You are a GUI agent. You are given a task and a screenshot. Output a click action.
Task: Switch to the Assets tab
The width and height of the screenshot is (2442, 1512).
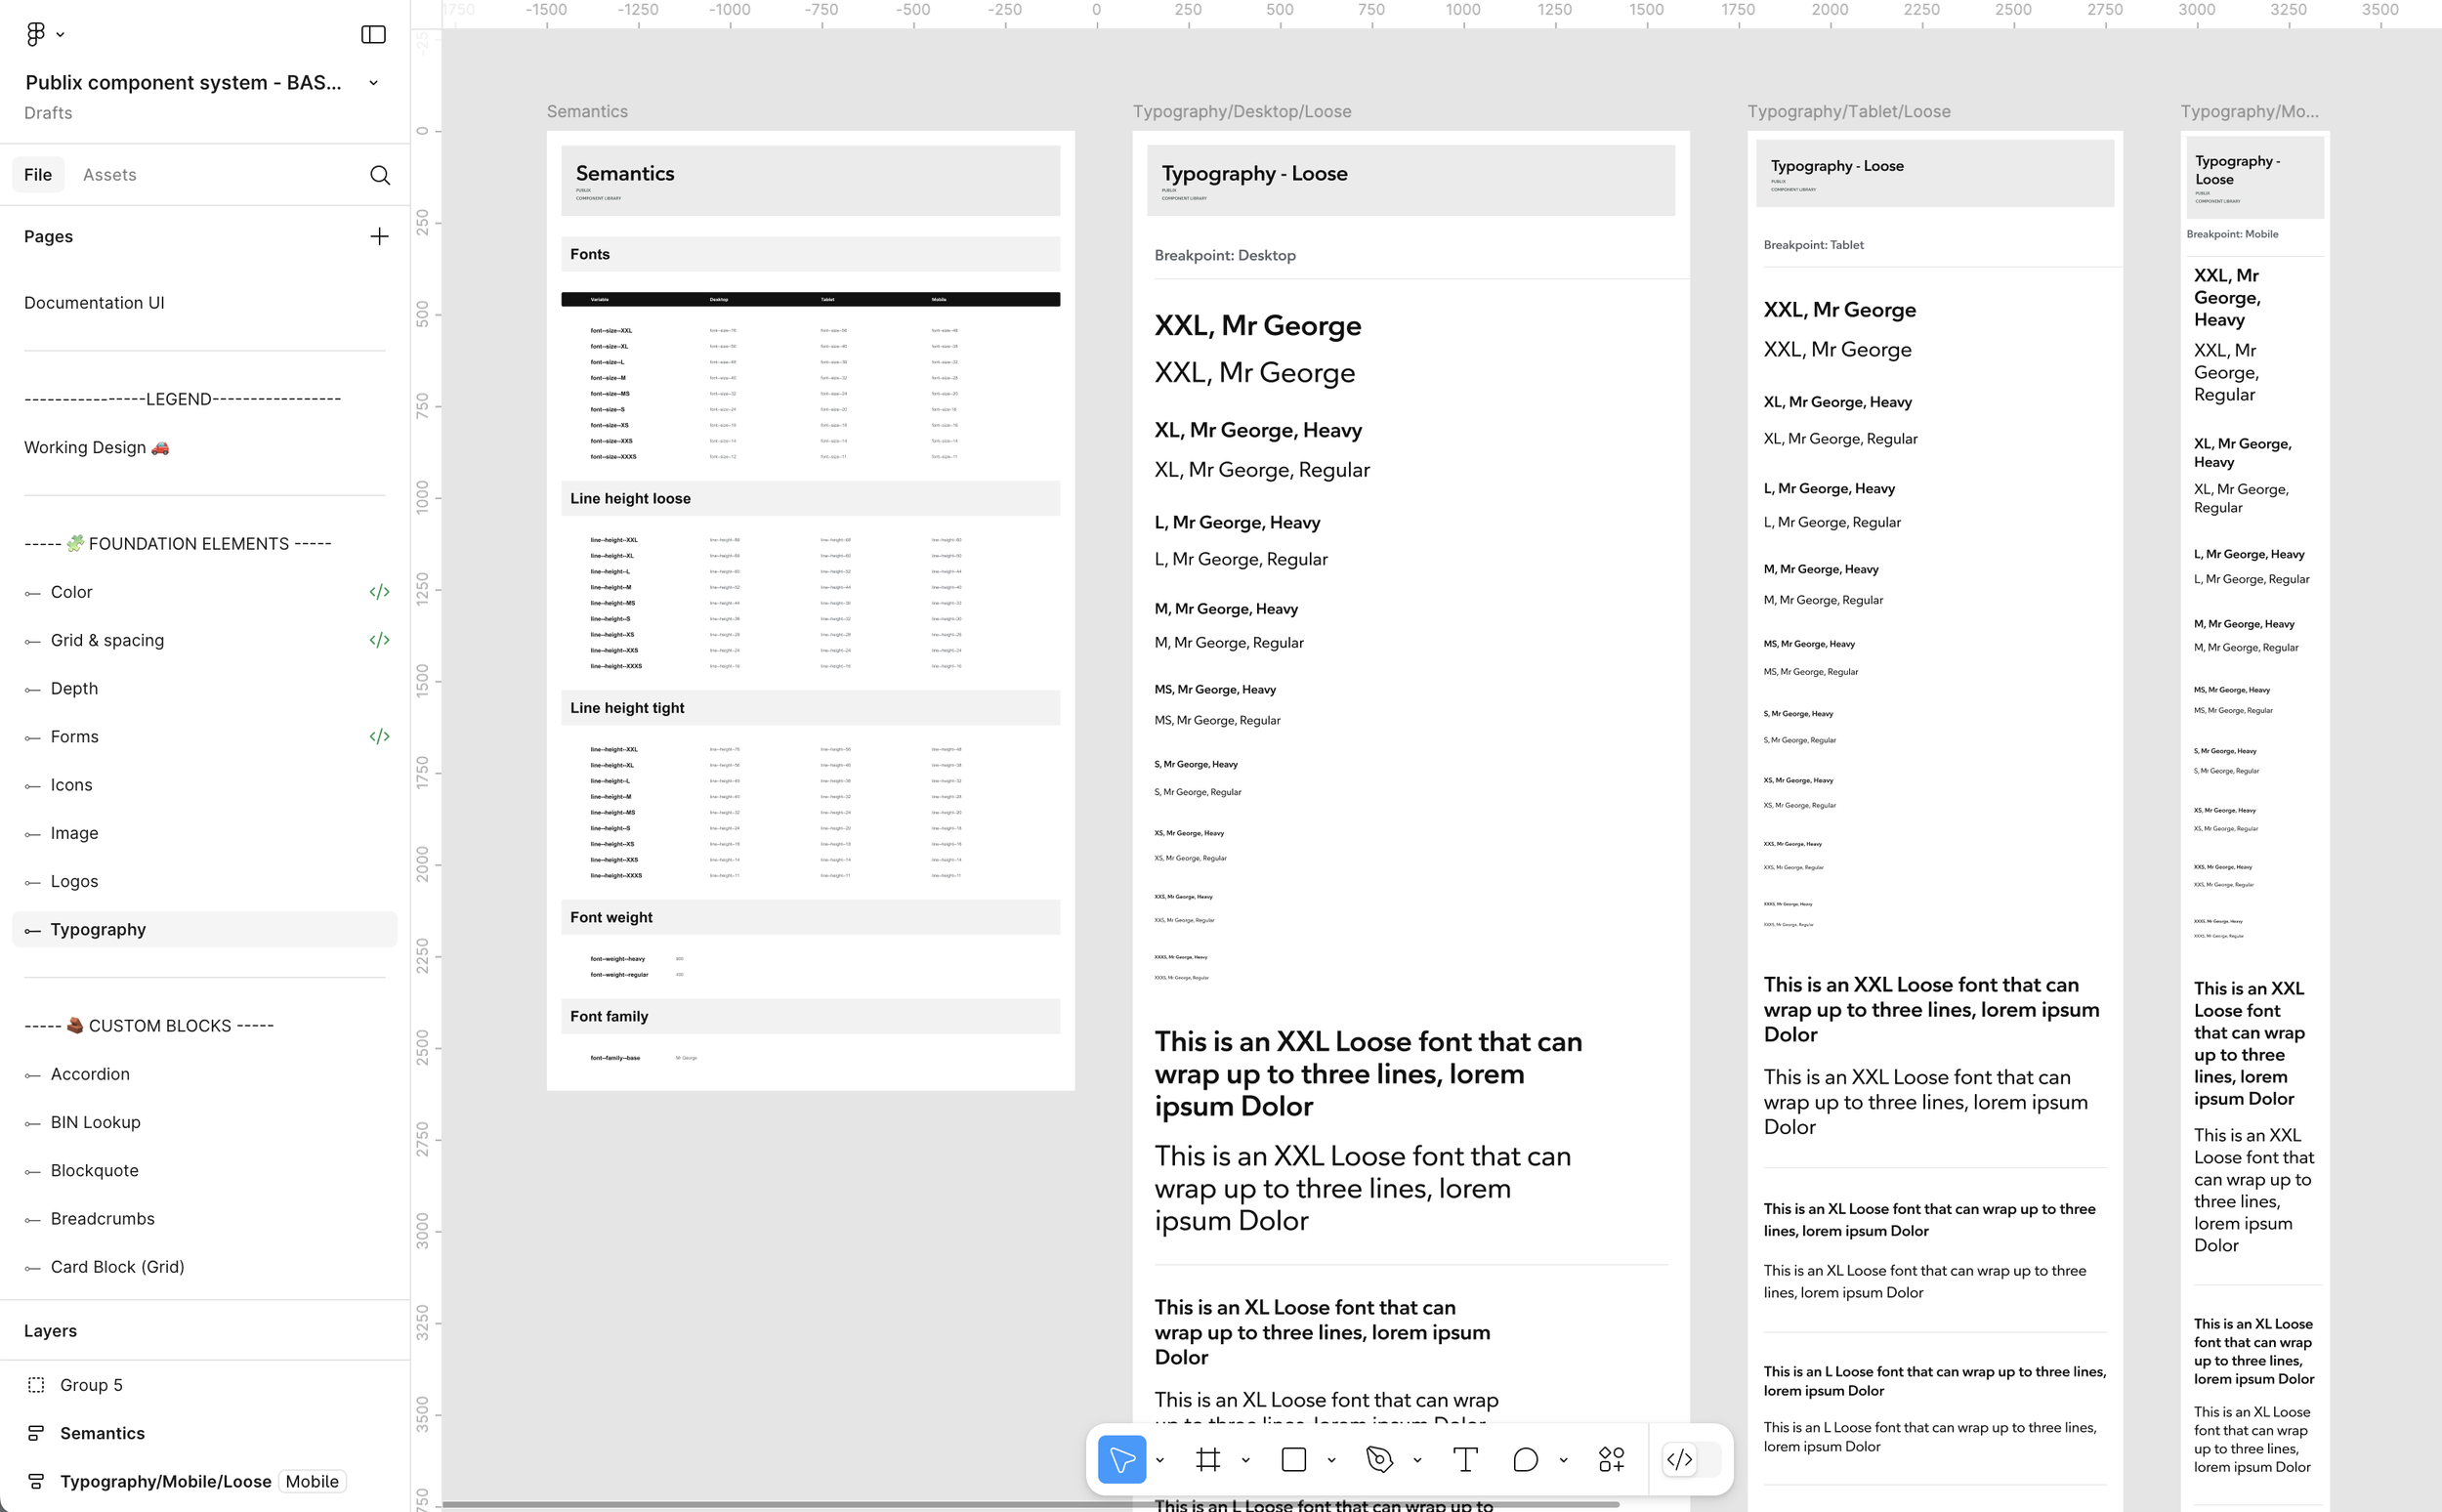pos(109,175)
